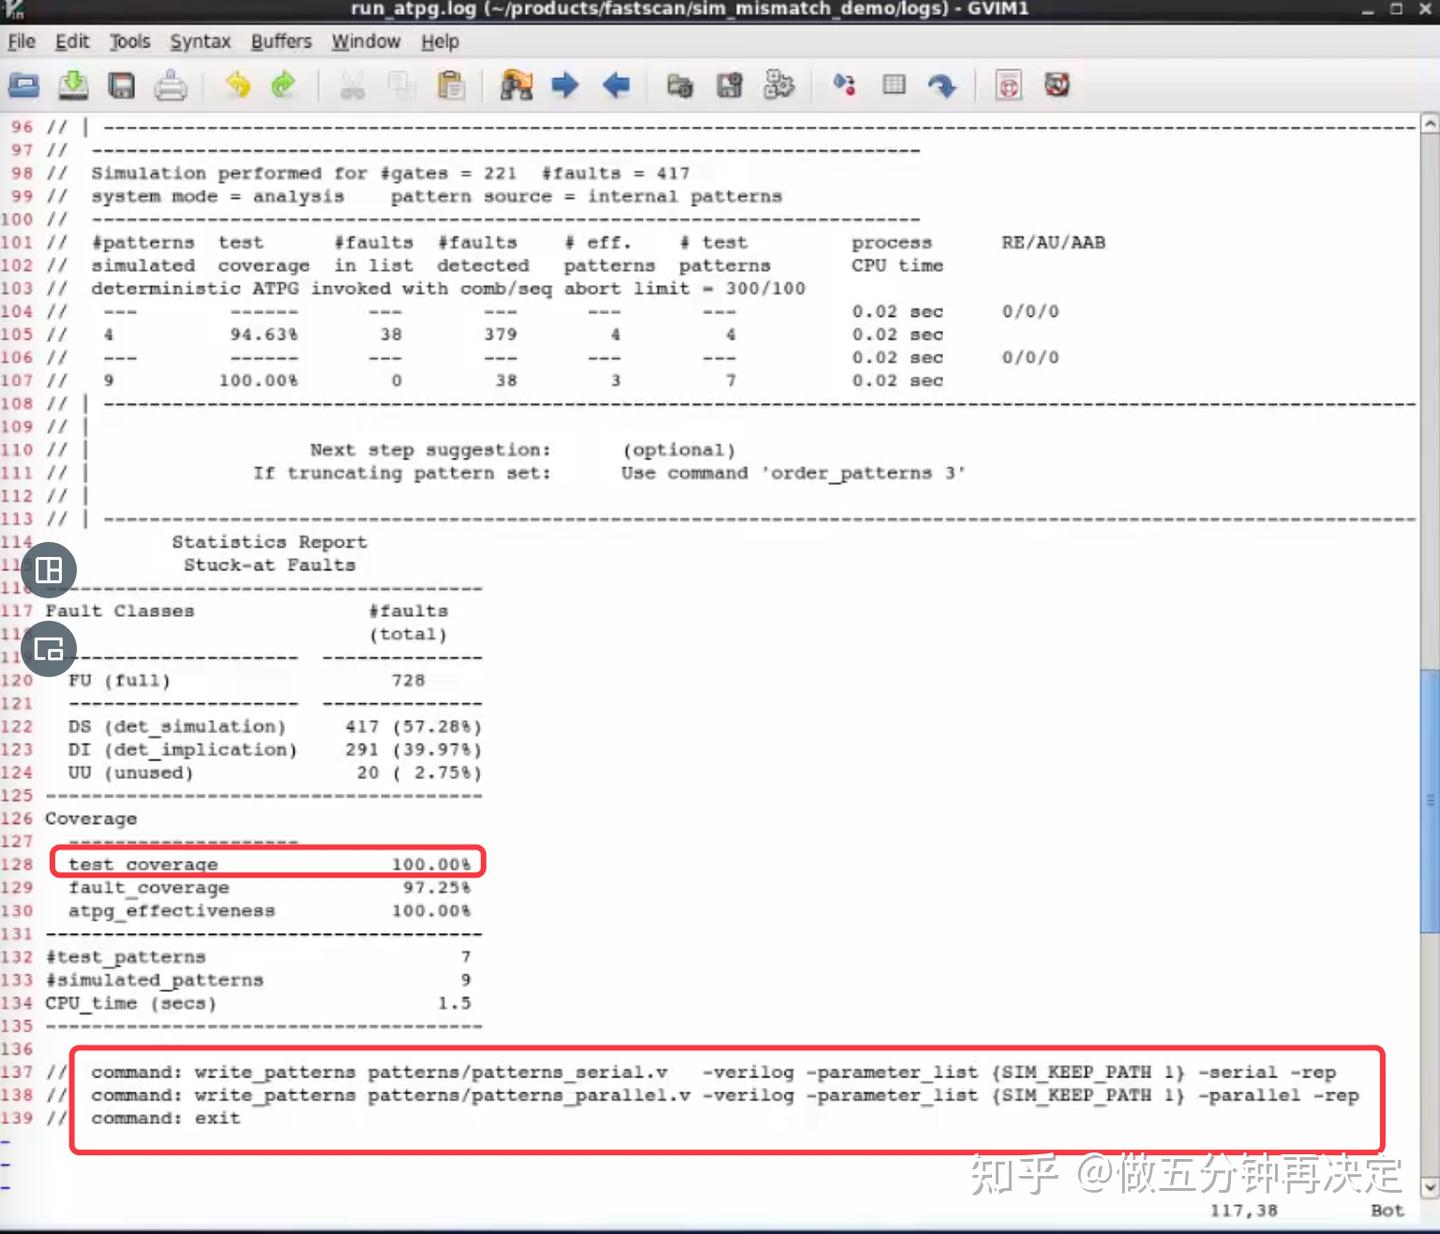This screenshot has width=1440, height=1234.
Task: Expand the Window menu
Action: coord(365,41)
